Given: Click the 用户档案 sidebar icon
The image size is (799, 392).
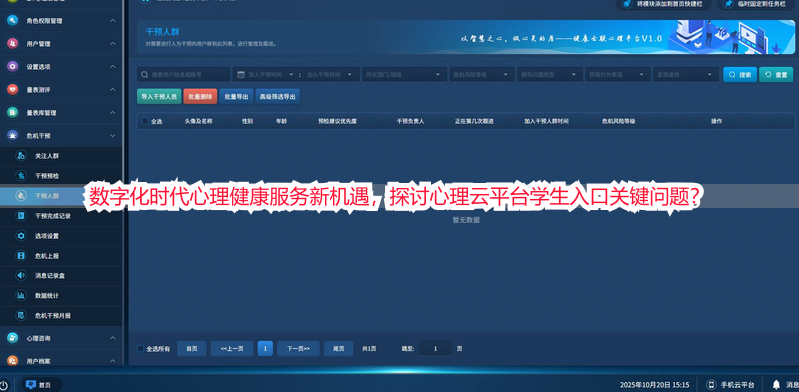Looking at the screenshot, I should tap(13, 361).
